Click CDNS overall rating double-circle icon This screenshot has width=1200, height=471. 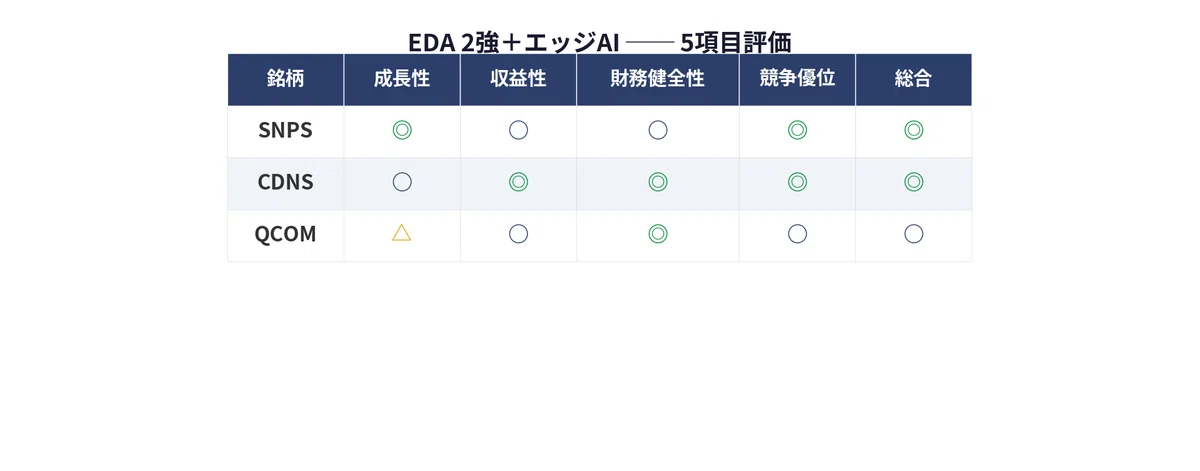coord(914,182)
